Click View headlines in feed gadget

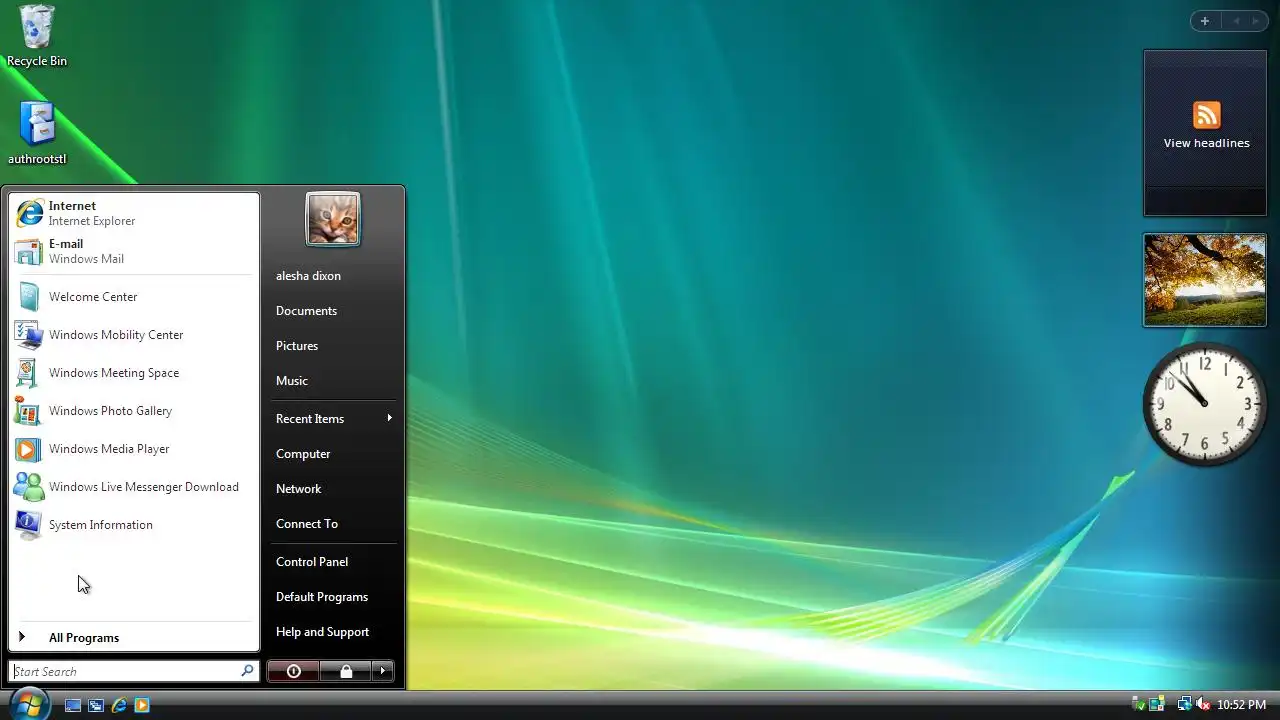pos(1206,143)
